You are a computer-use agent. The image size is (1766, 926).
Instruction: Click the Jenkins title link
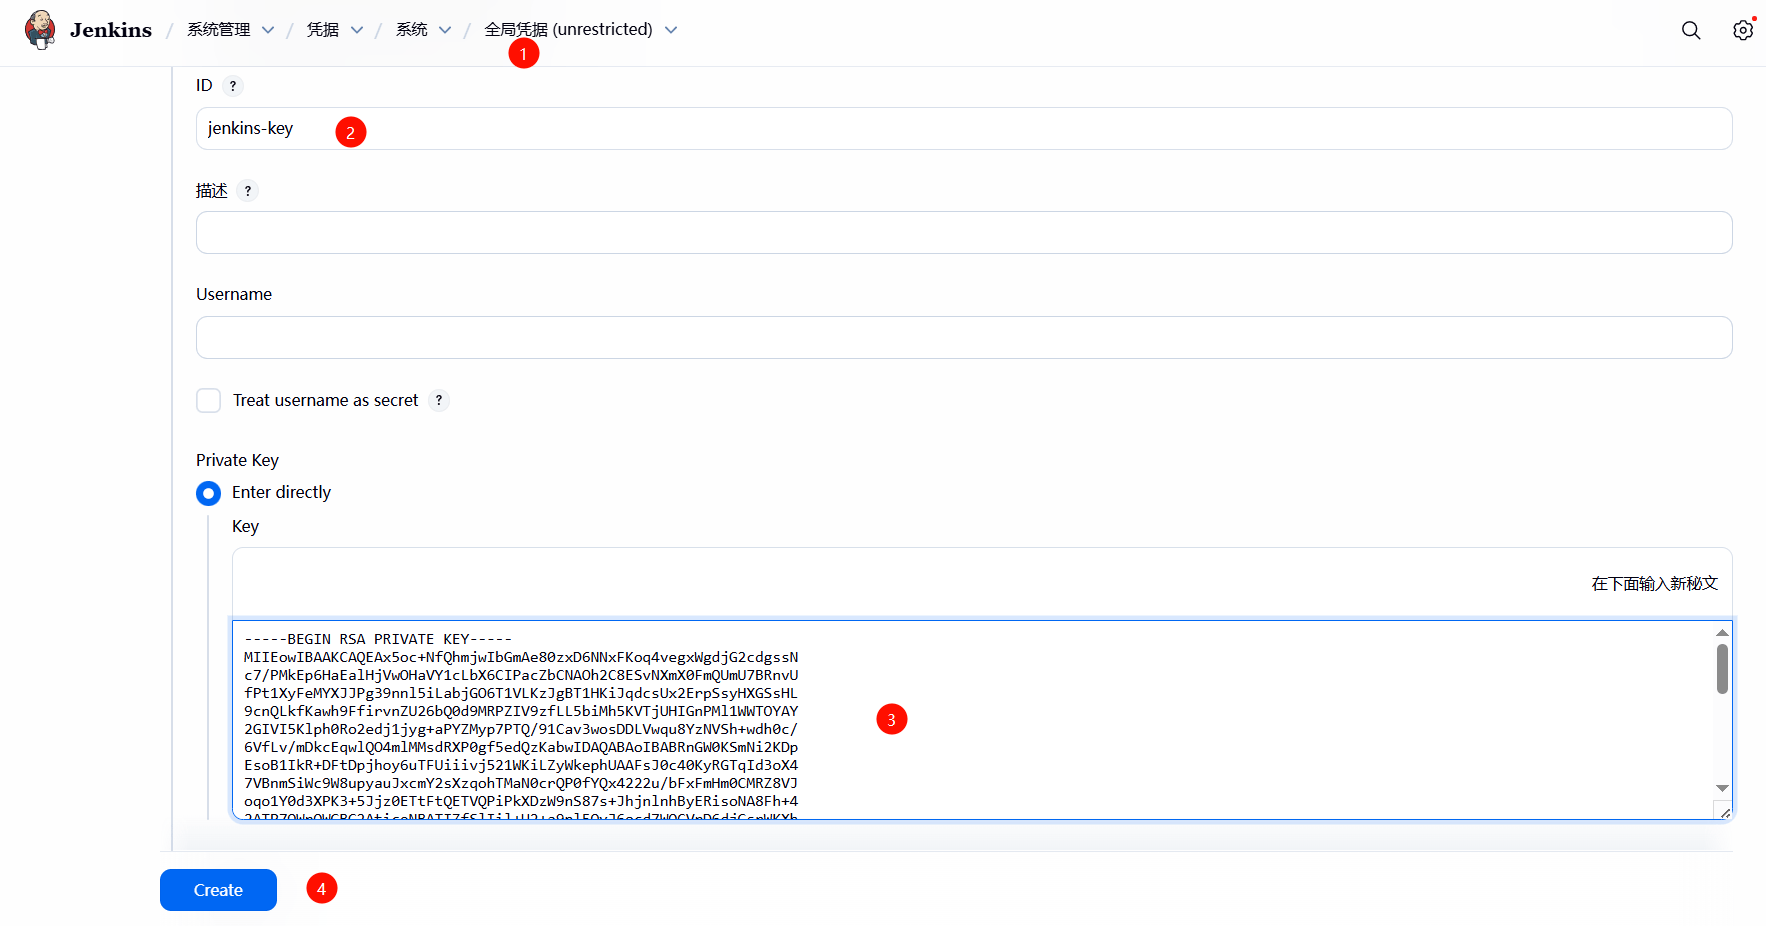point(111,30)
